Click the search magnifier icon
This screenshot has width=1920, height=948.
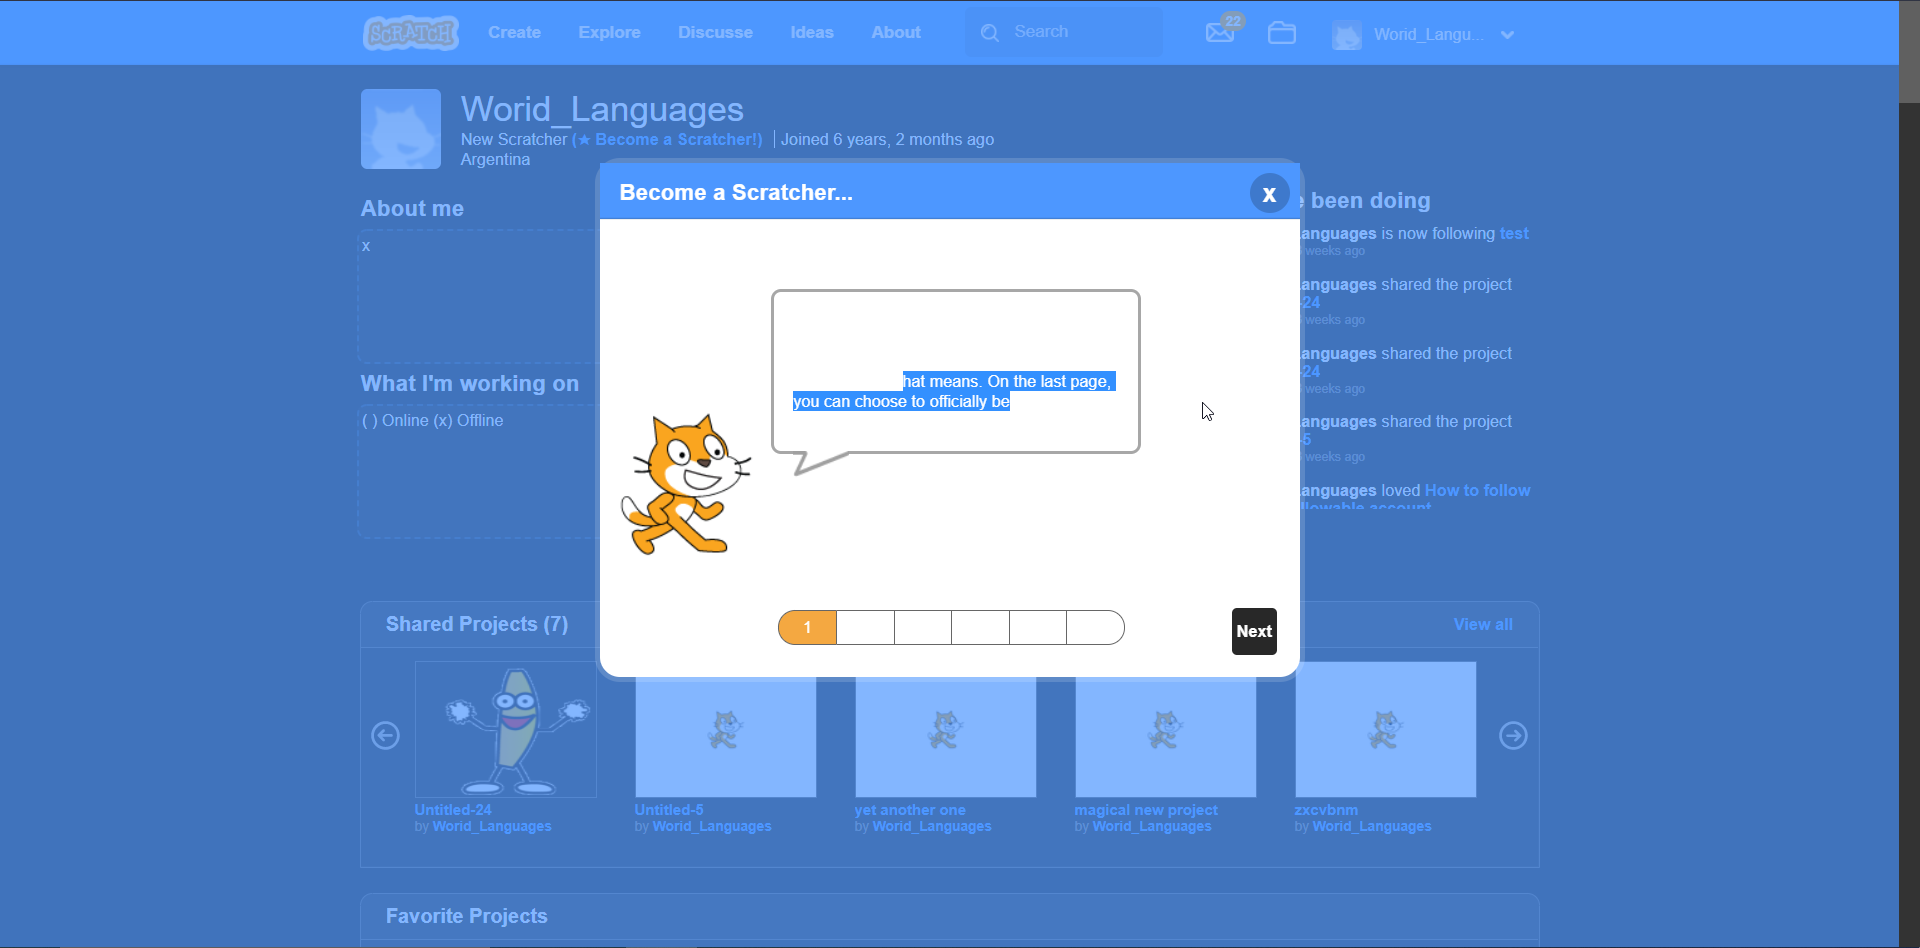click(x=989, y=32)
